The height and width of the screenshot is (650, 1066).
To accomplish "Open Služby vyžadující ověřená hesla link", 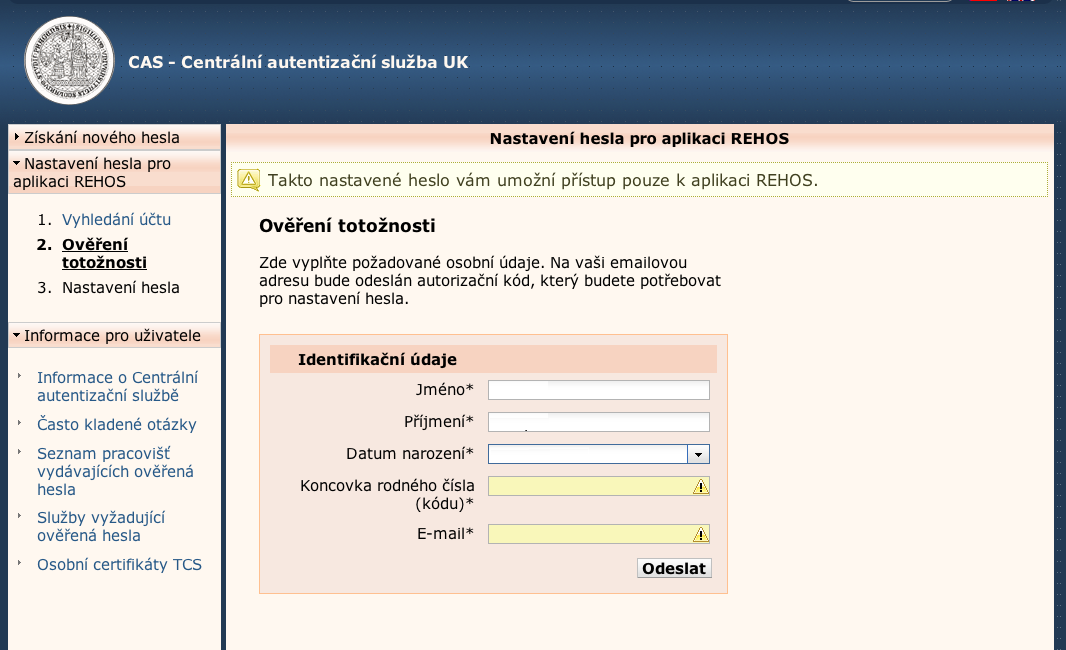I will click(x=101, y=526).
